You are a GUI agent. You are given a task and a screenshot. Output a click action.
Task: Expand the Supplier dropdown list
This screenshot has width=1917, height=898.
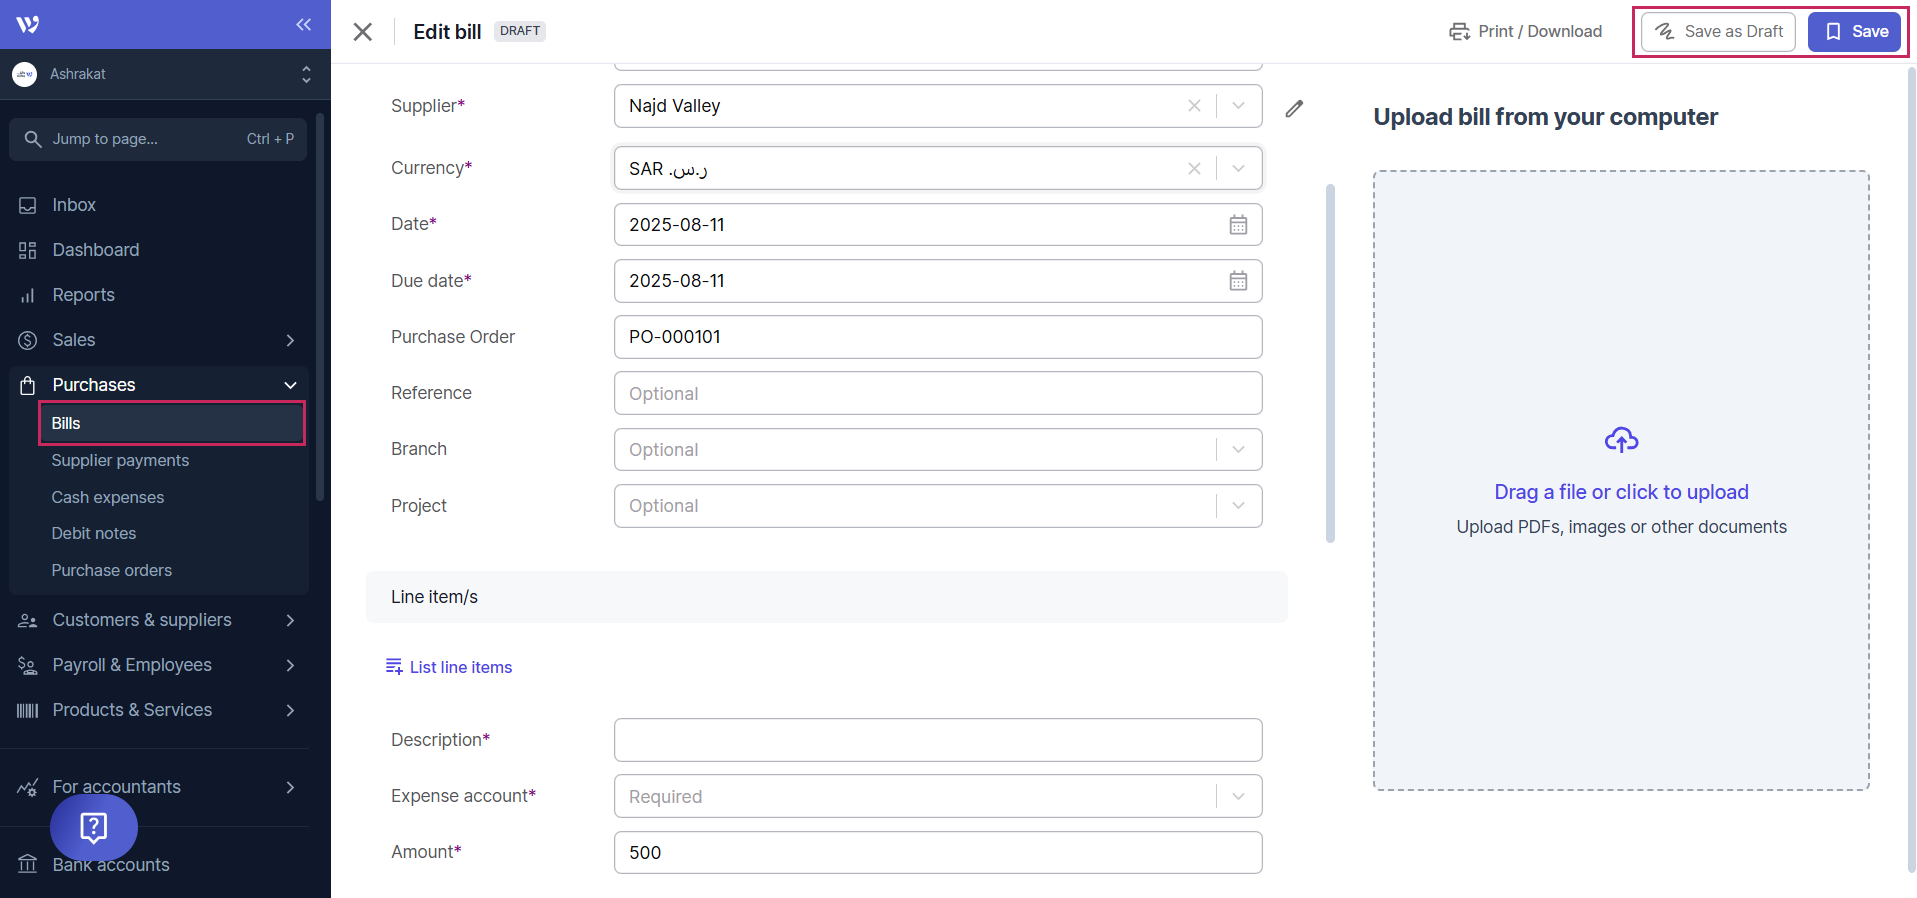coord(1238,106)
